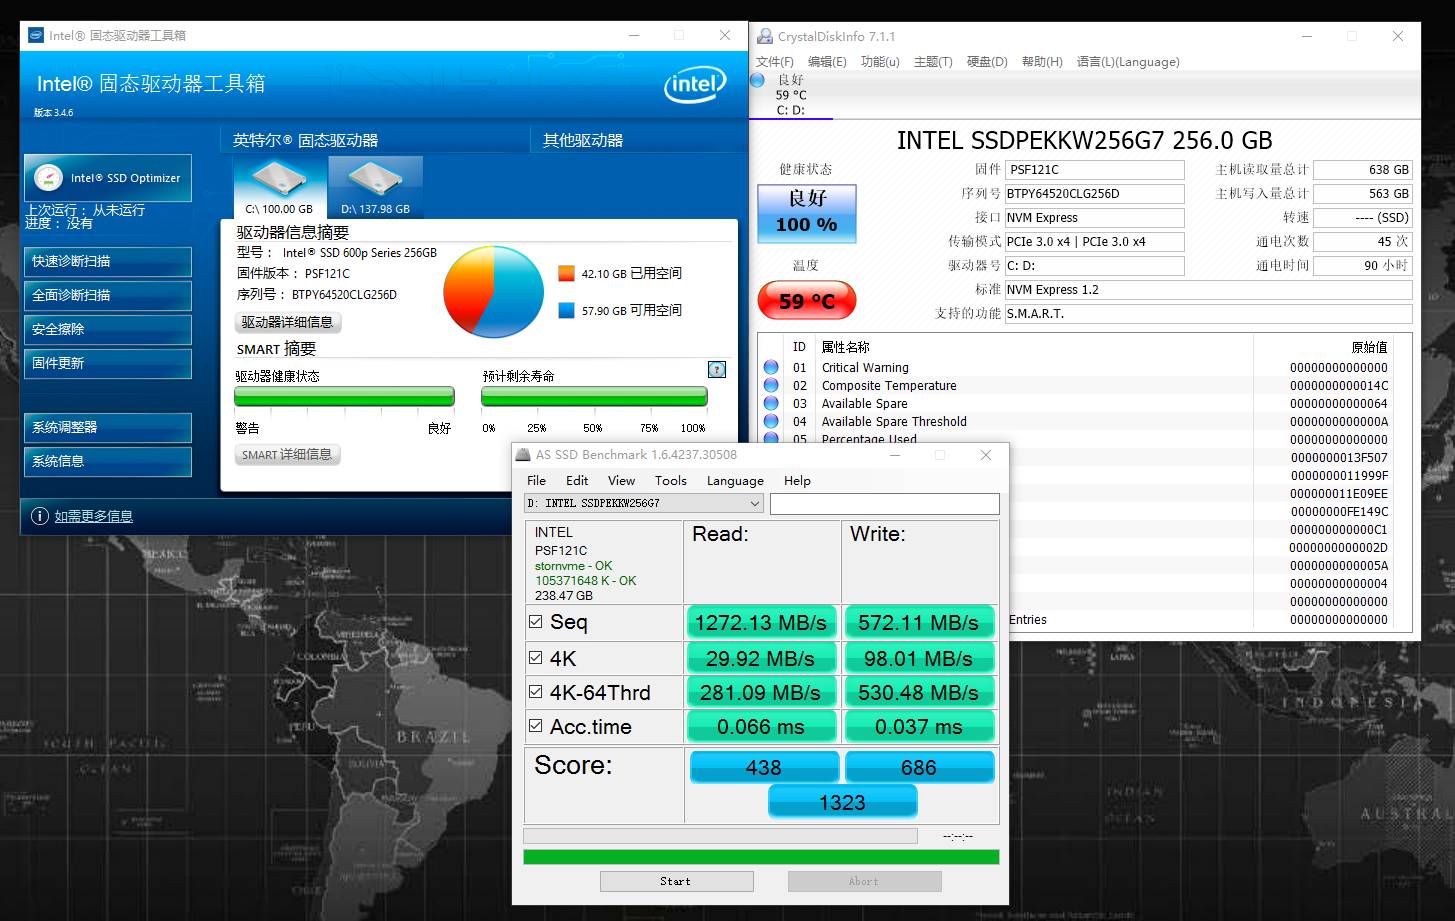Click status orb for Available Spare Threshold row

(771, 422)
